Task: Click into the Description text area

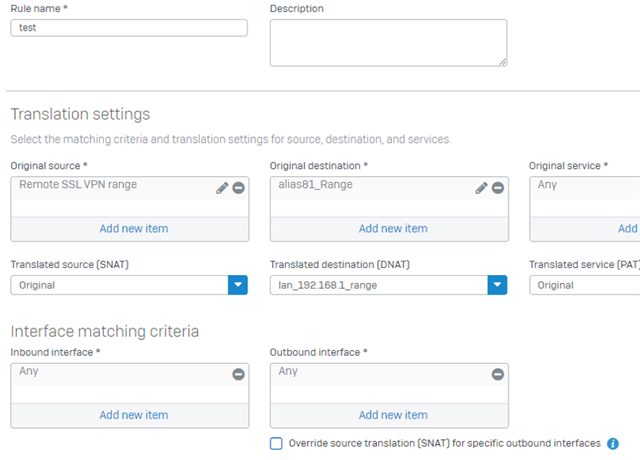Action: point(389,43)
